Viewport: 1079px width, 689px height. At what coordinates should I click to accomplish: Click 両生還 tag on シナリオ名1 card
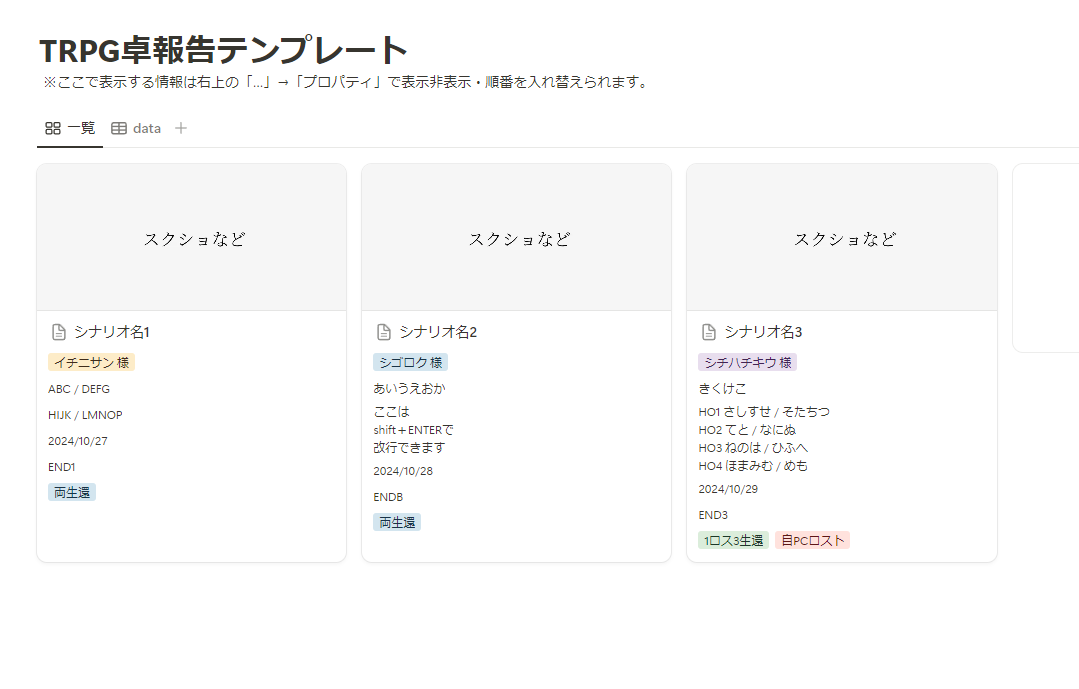click(72, 492)
